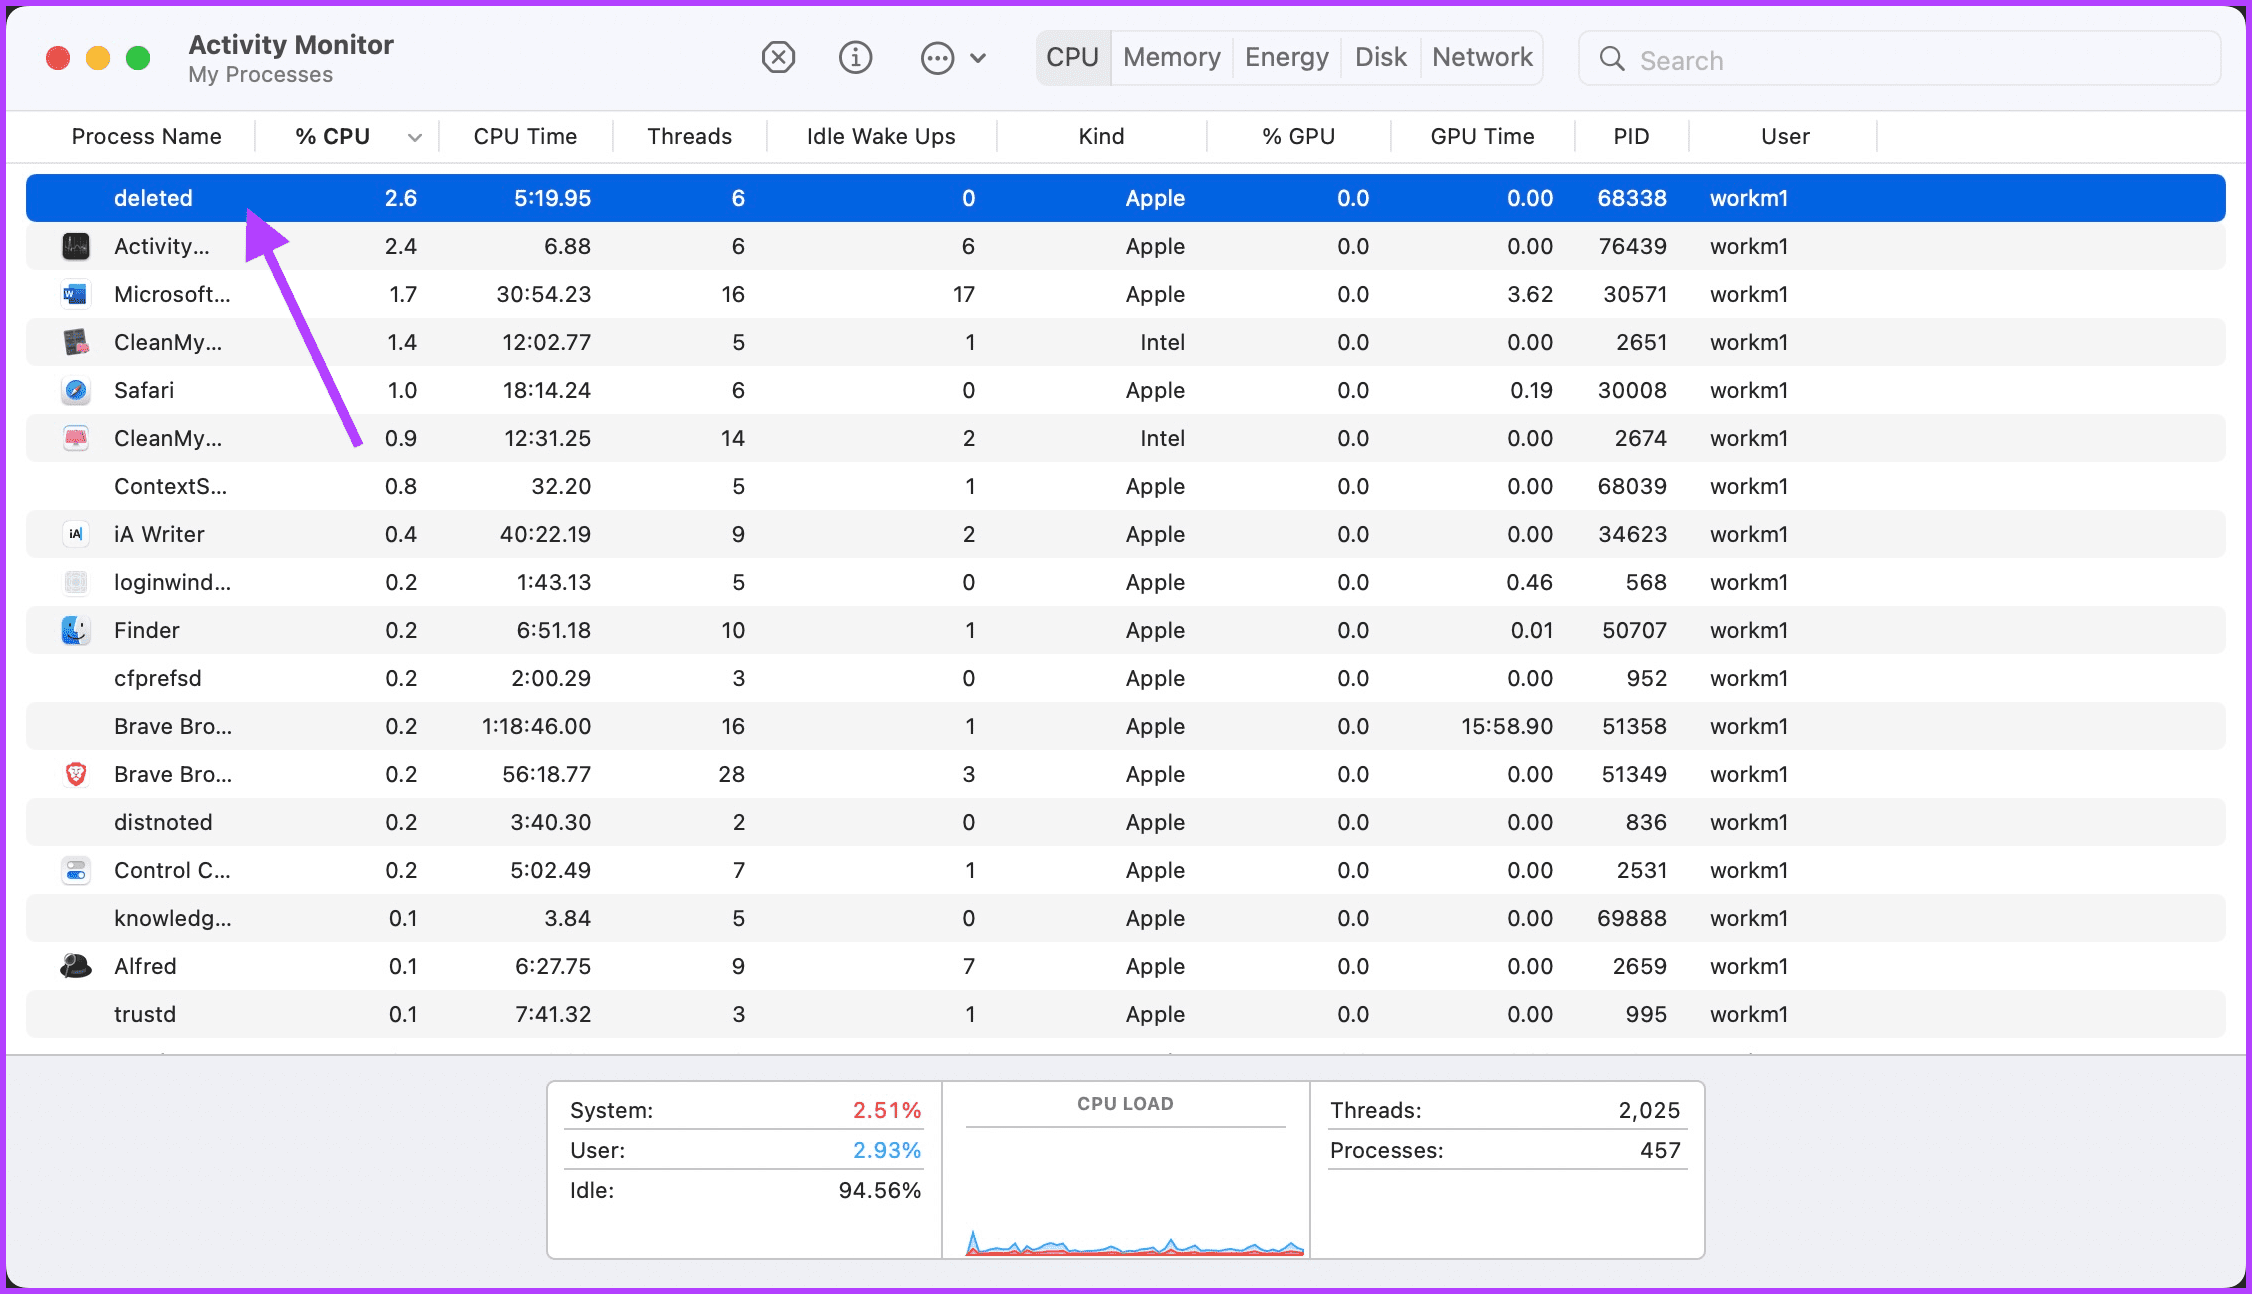2252x1294 pixels.
Task: Switch to the Memory tab
Action: (1172, 57)
